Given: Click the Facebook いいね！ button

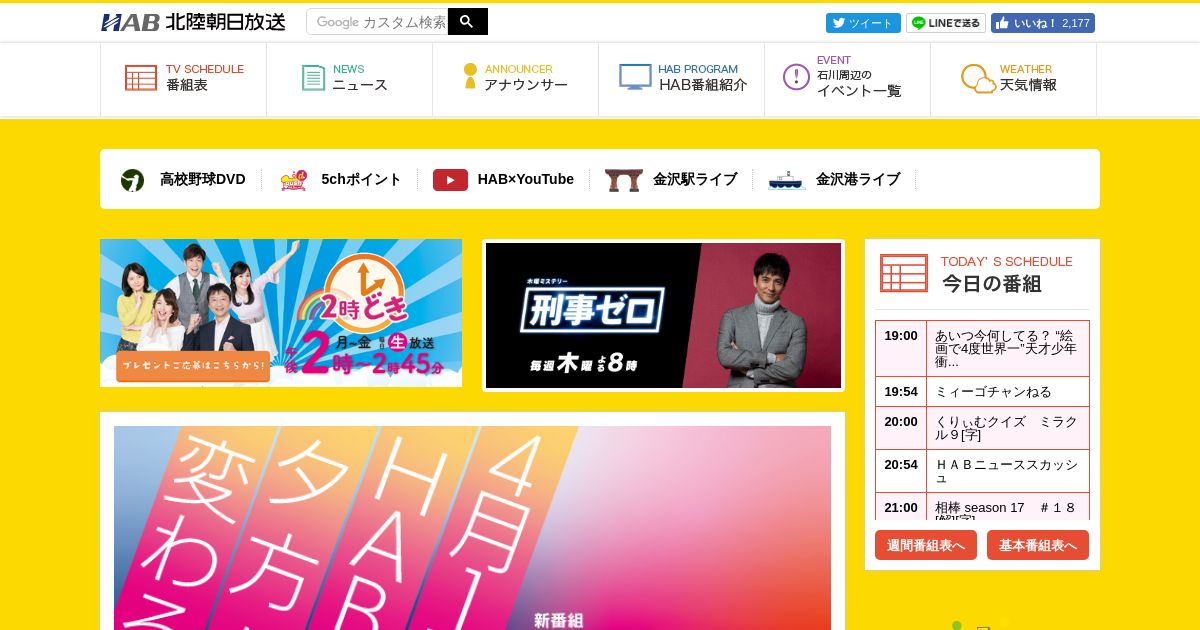Looking at the screenshot, I should click(x=1043, y=23).
